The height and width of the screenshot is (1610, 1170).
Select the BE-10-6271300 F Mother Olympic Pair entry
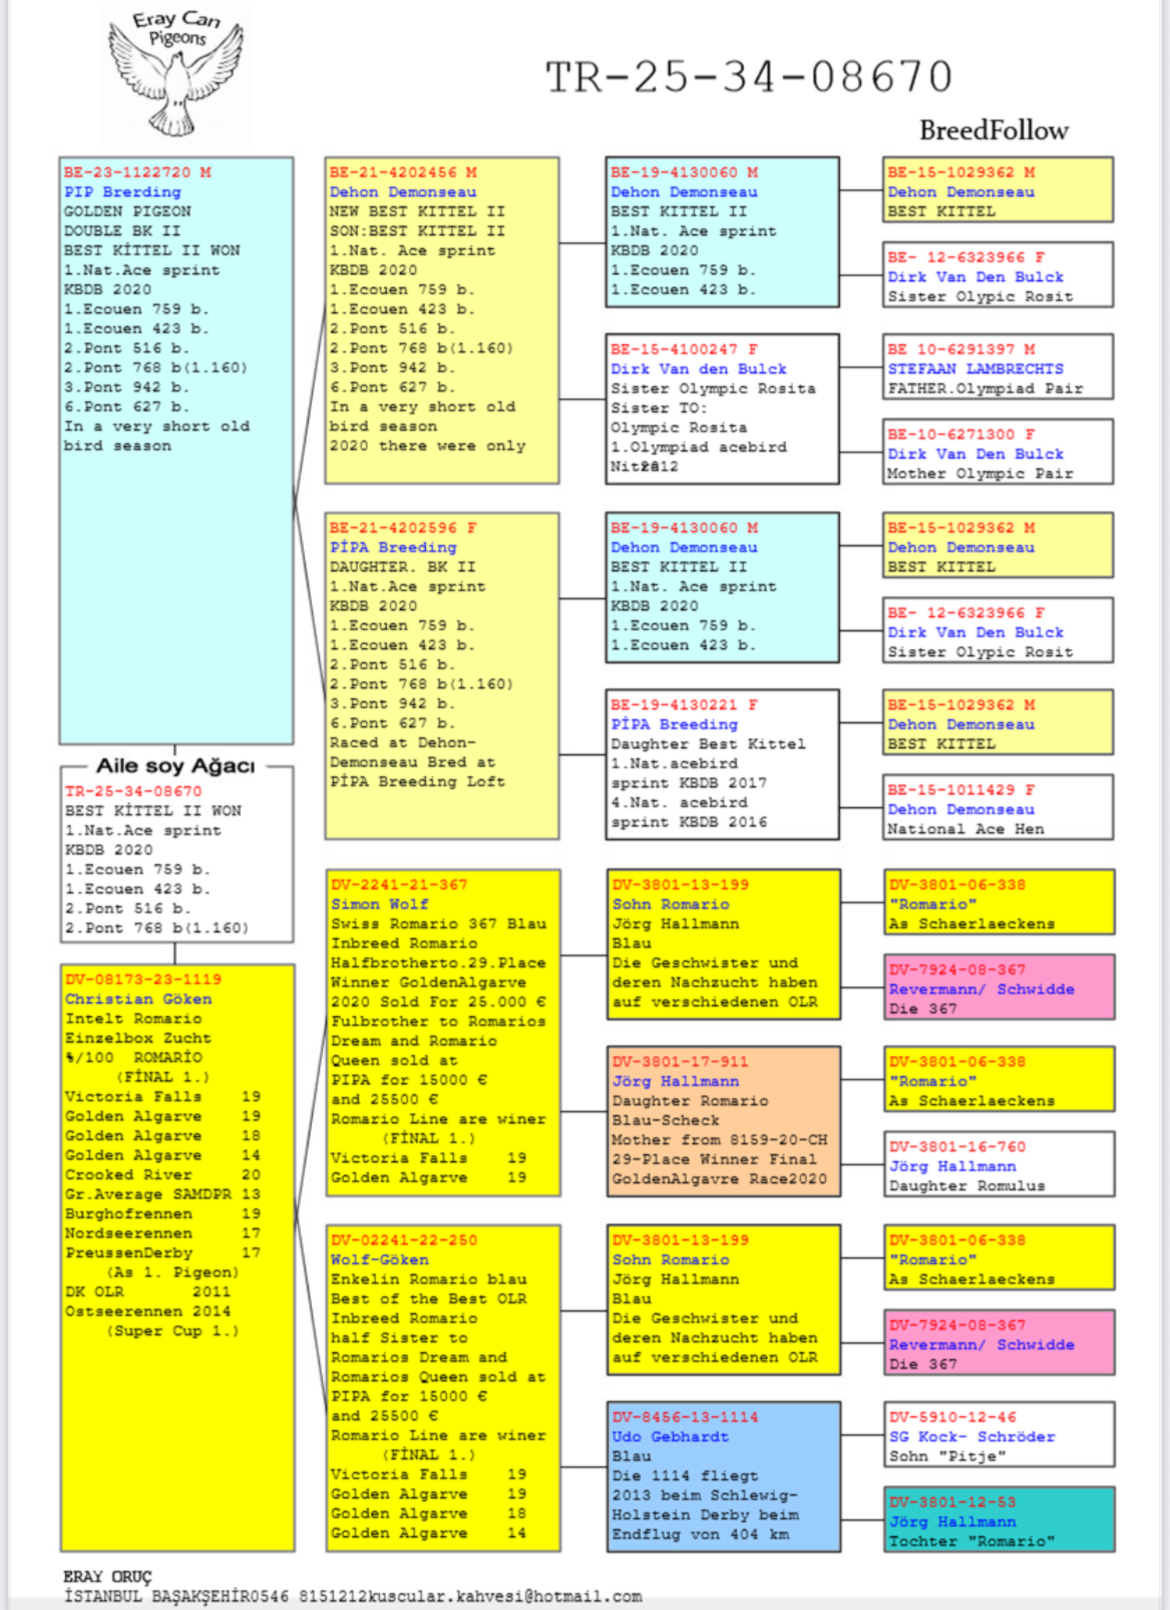pyautogui.click(x=997, y=453)
